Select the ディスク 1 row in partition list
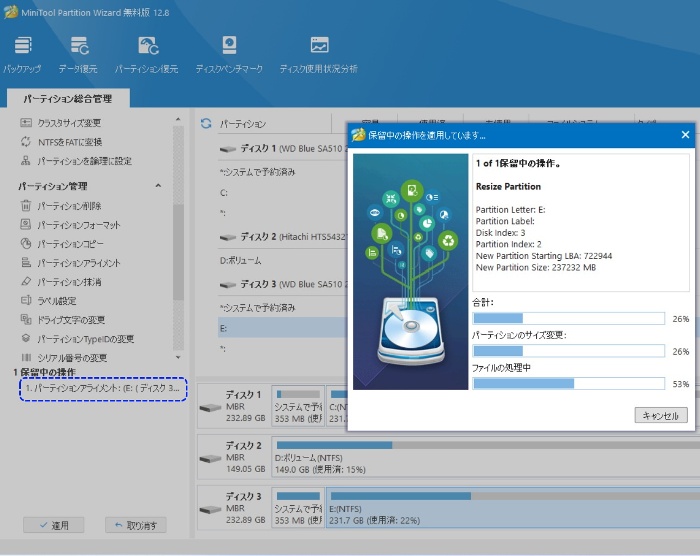 coord(282,149)
